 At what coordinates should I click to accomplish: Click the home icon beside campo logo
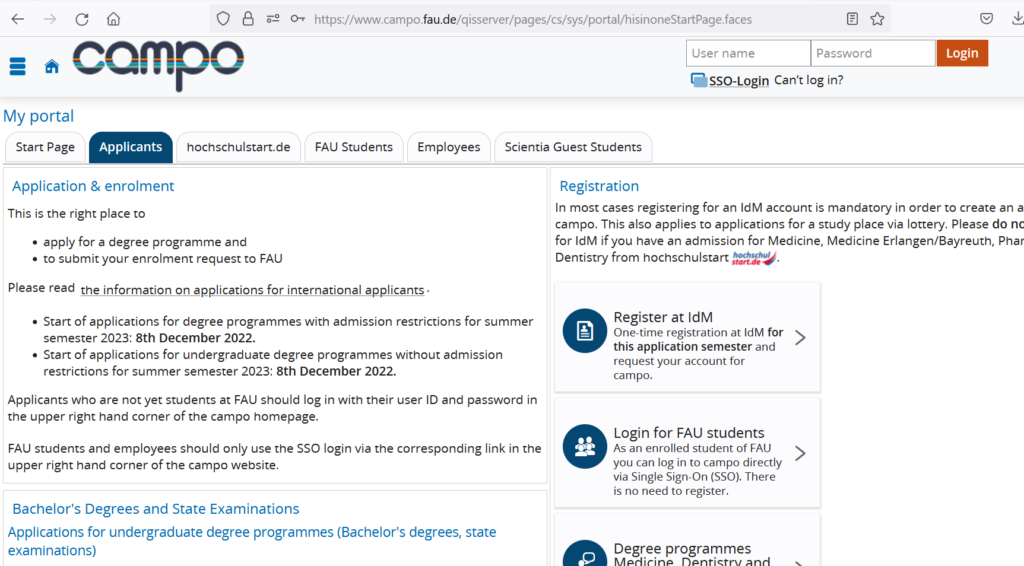click(x=51, y=66)
